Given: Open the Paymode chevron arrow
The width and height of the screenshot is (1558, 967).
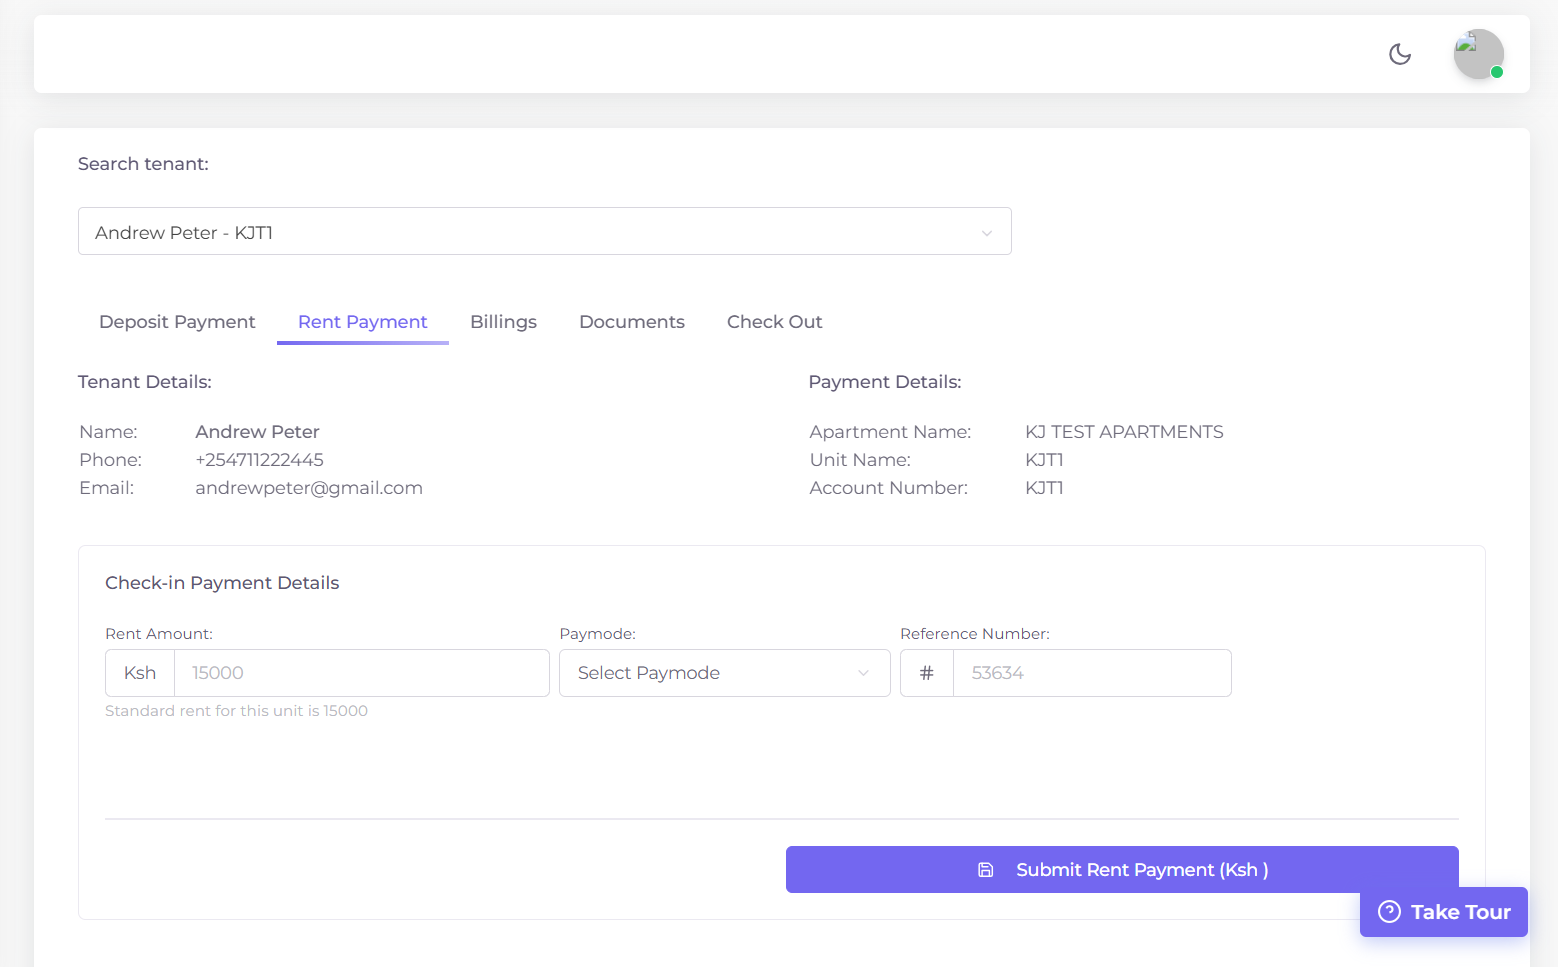Looking at the screenshot, I should [863, 673].
